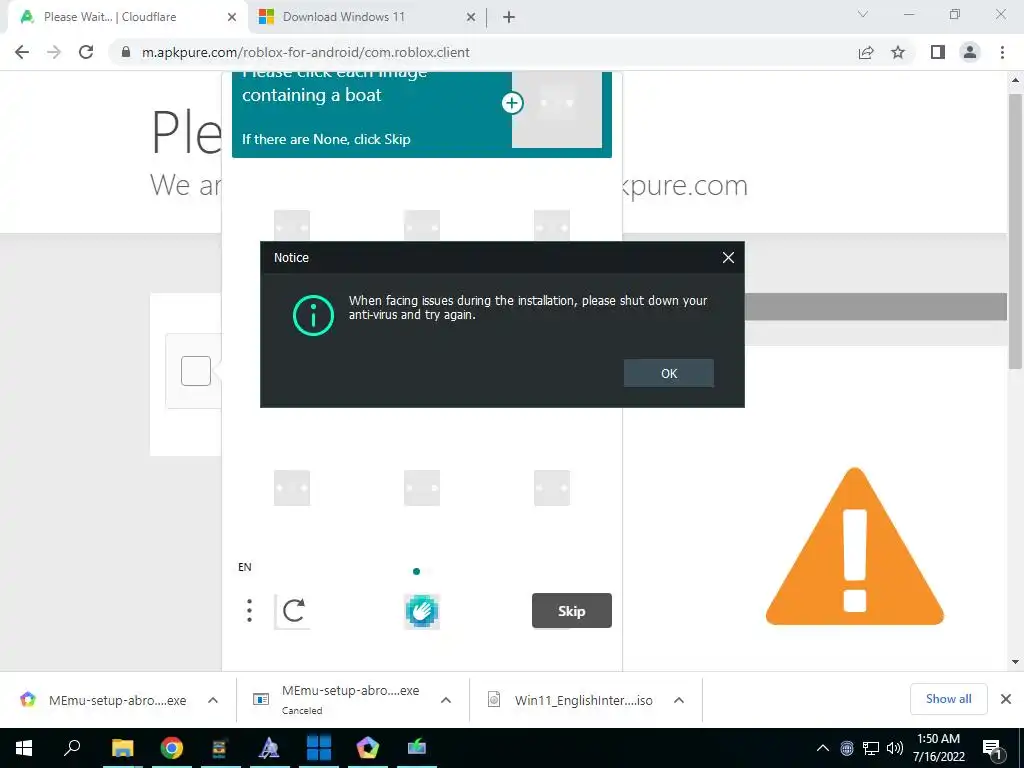Viewport: 1024px width, 768px height.
Task: Expand options for canceled MEmu-setup download
Action: (x=446, y=700)
